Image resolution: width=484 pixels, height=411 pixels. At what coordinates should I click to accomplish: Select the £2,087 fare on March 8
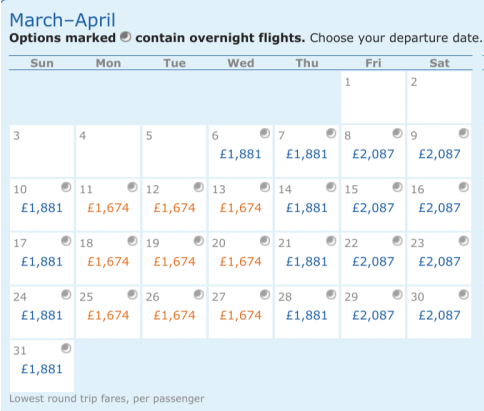click(x=373, y=154)
